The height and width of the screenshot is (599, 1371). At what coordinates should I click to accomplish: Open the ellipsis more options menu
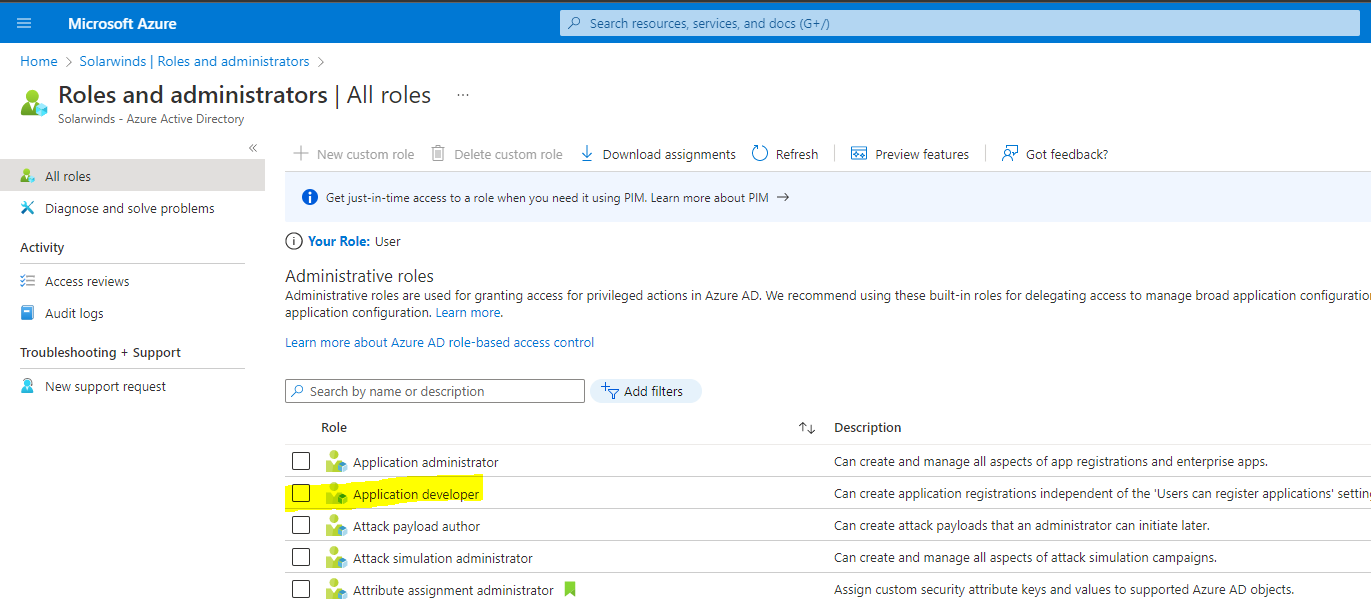coord(463,95)
